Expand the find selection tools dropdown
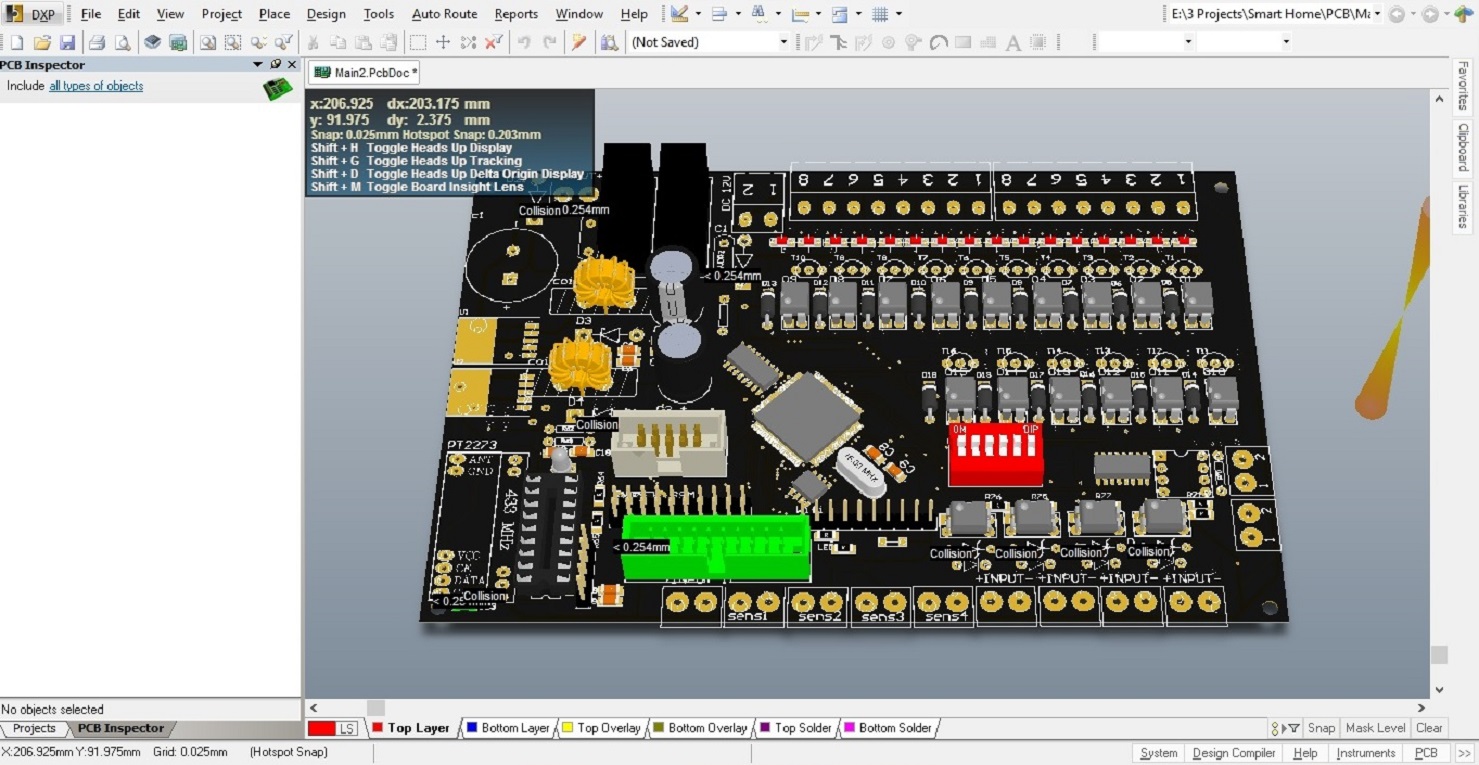The width and height of the screenshot is (1479, 765). 778,14
